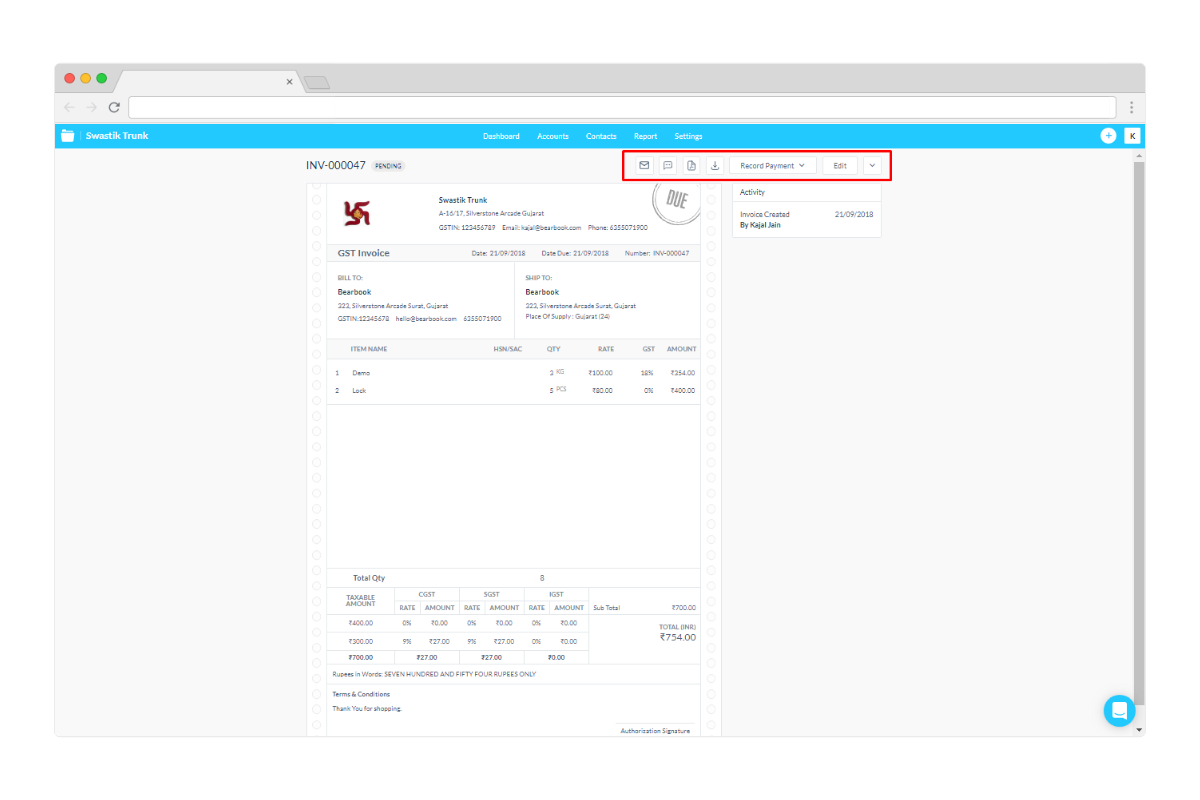Focus the browser address bar

(x=622, y=107)
